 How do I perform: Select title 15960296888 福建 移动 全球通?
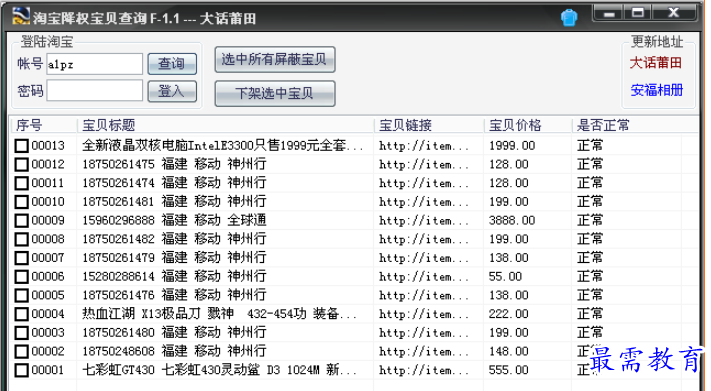click(x=174, y=220)
